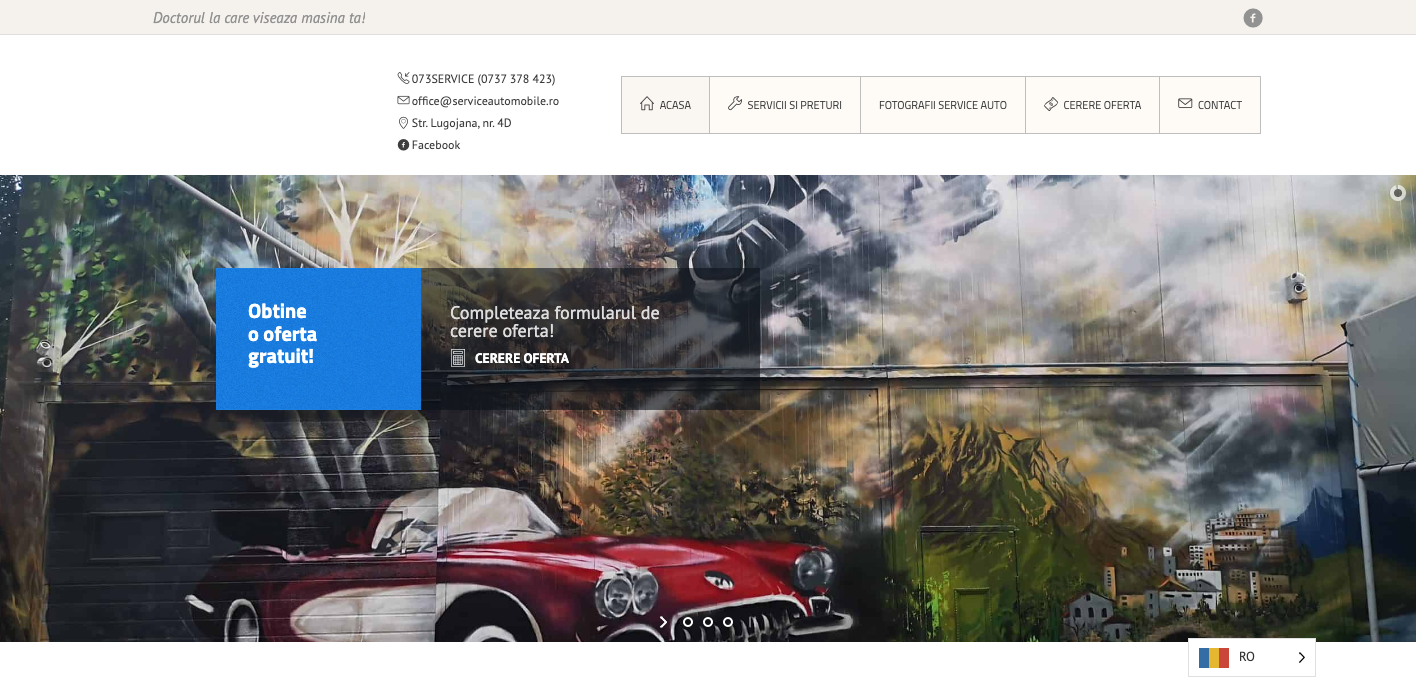Click the house icon on the ACASA menu item
Viewport: 1416px width, 677px height.
647,104
